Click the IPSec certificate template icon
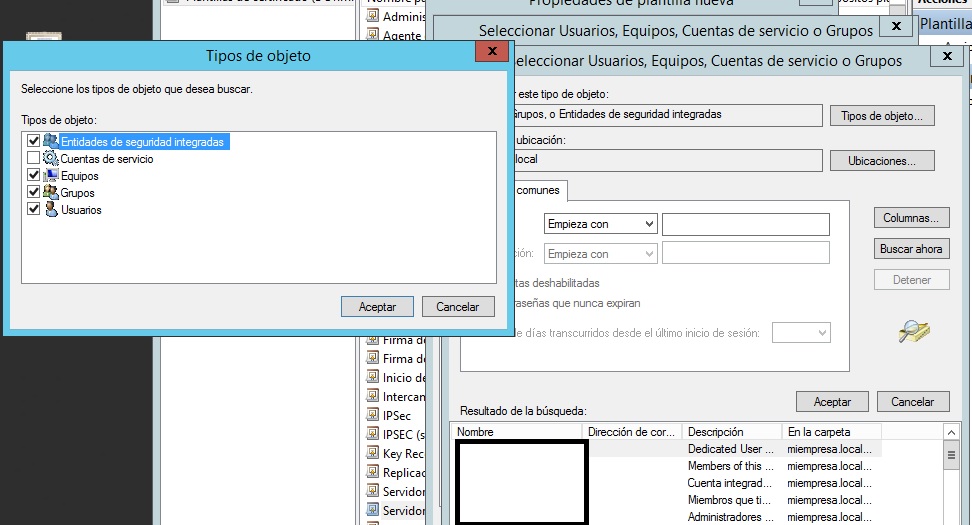972x525 pixels. (372, 416)
